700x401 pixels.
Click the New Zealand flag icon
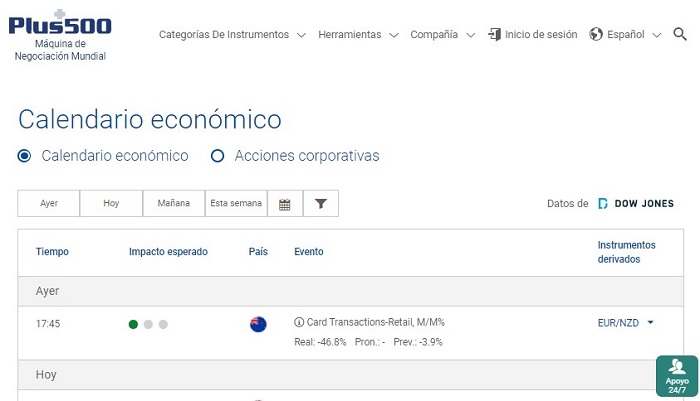(x=258, y=324)
